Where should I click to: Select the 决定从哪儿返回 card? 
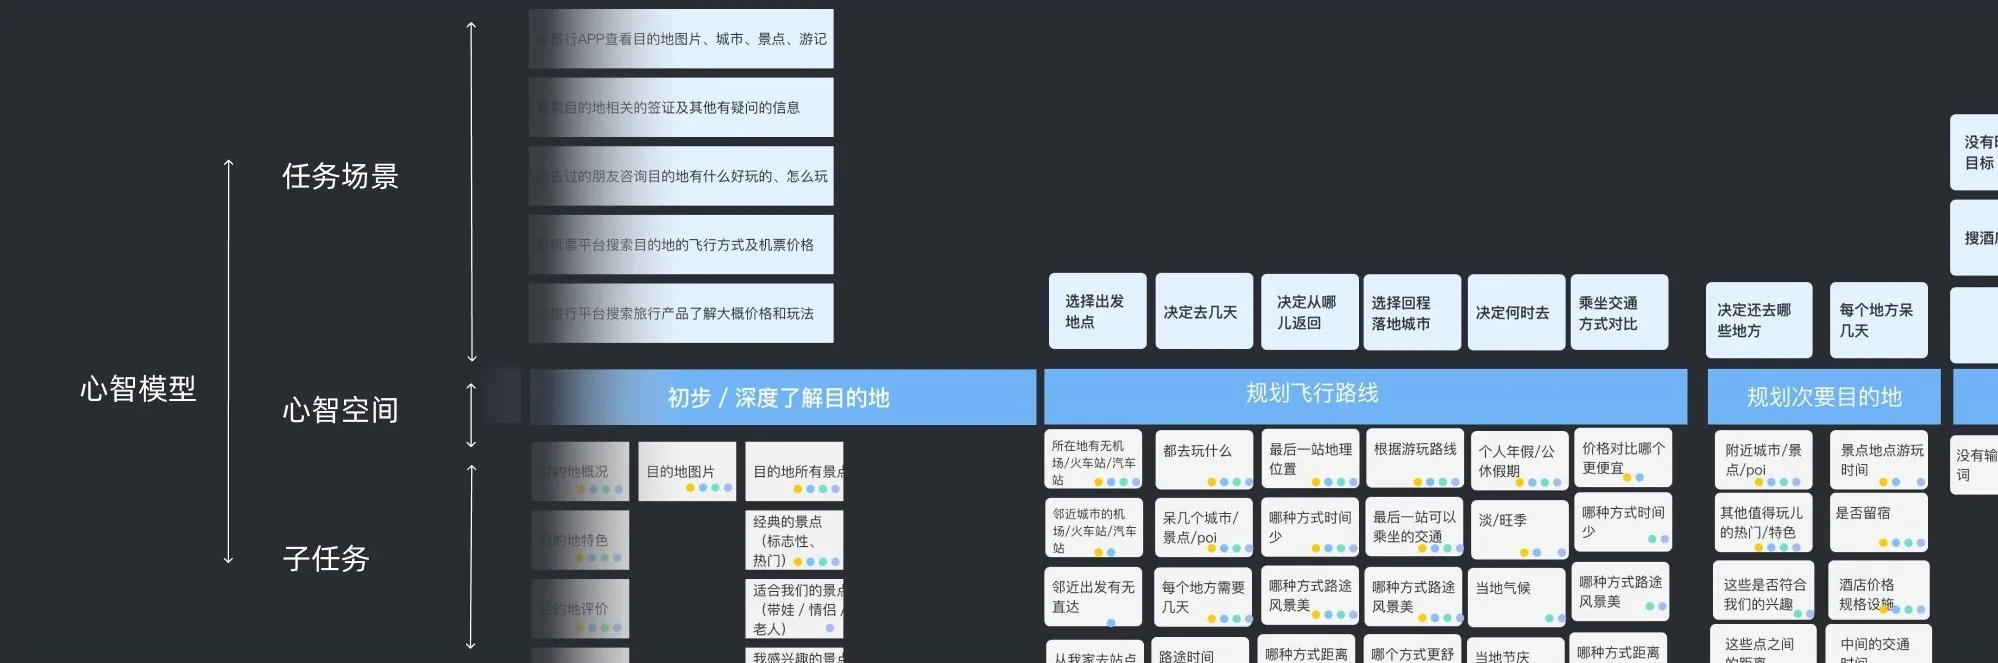[1310, 311]
